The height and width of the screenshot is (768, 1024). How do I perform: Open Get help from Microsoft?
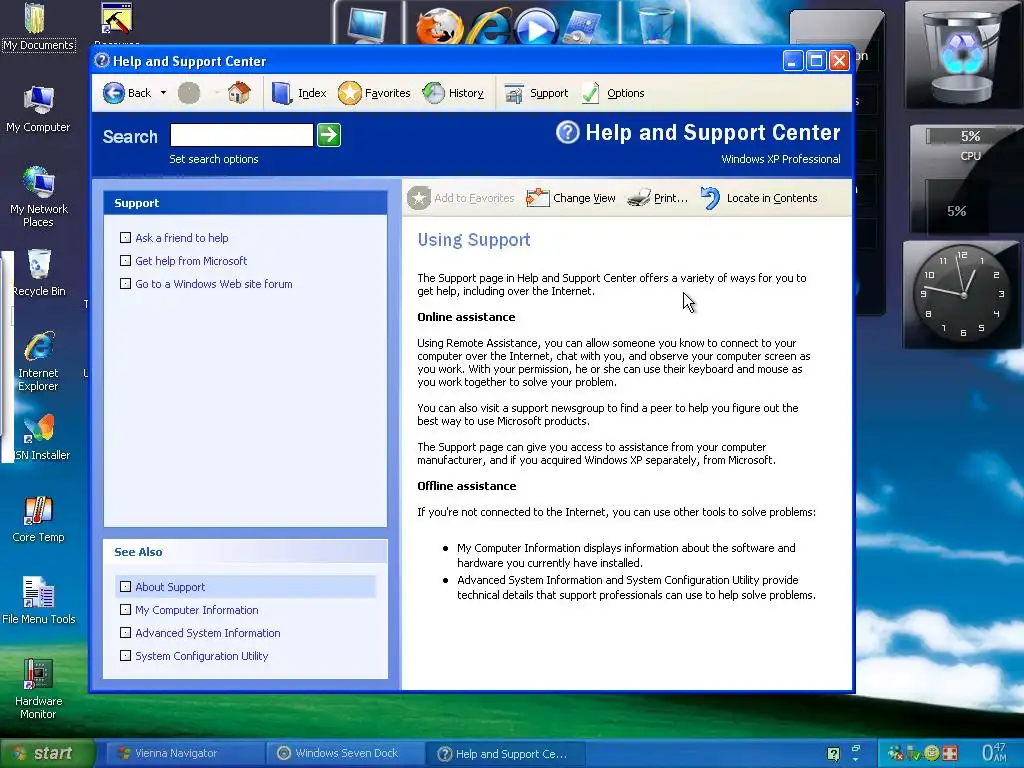[191, 261]
